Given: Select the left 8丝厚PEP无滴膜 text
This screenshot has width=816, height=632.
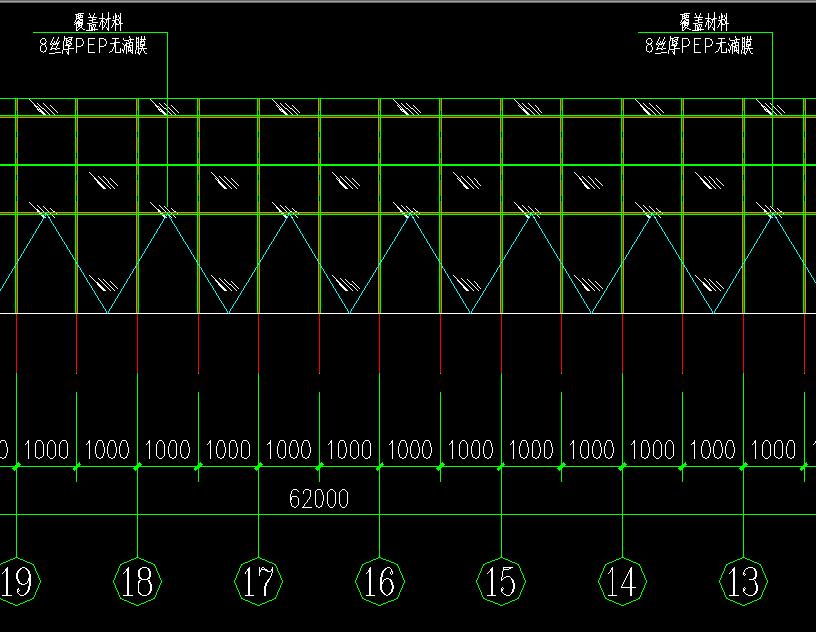Looking at the screenshot, I should pos(93,46).
